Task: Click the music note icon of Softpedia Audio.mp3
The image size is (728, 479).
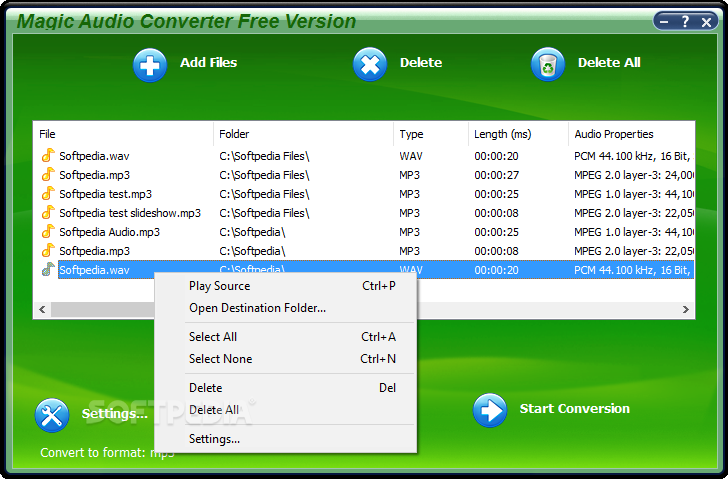Action: [x=48, y=232]
